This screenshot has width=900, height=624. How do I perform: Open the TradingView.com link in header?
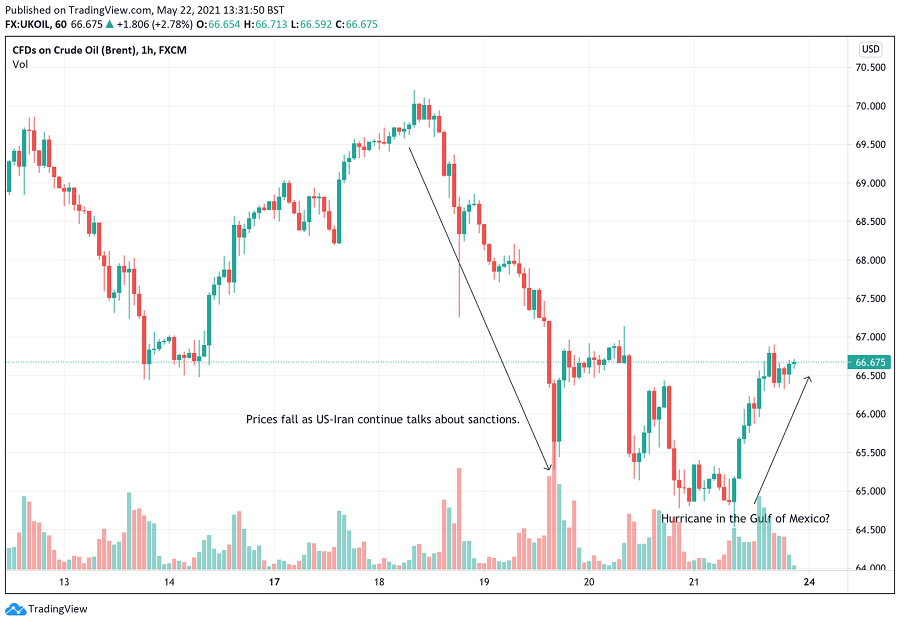coord(105,9)
